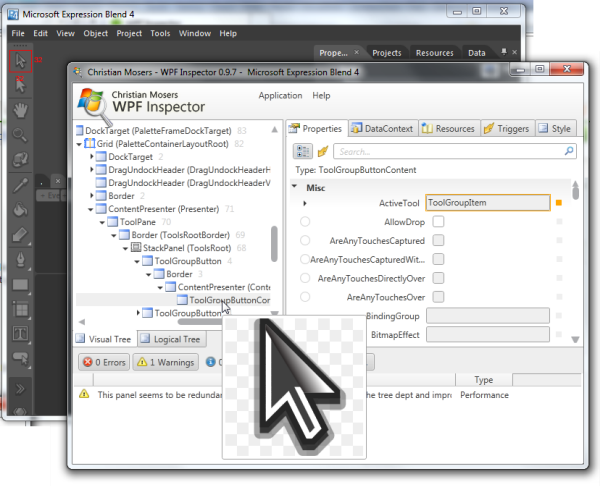The image size is (600, 486).
Task: Switch to the Resources tab in WPF Inspector
Action: click(x=448, y=129)
